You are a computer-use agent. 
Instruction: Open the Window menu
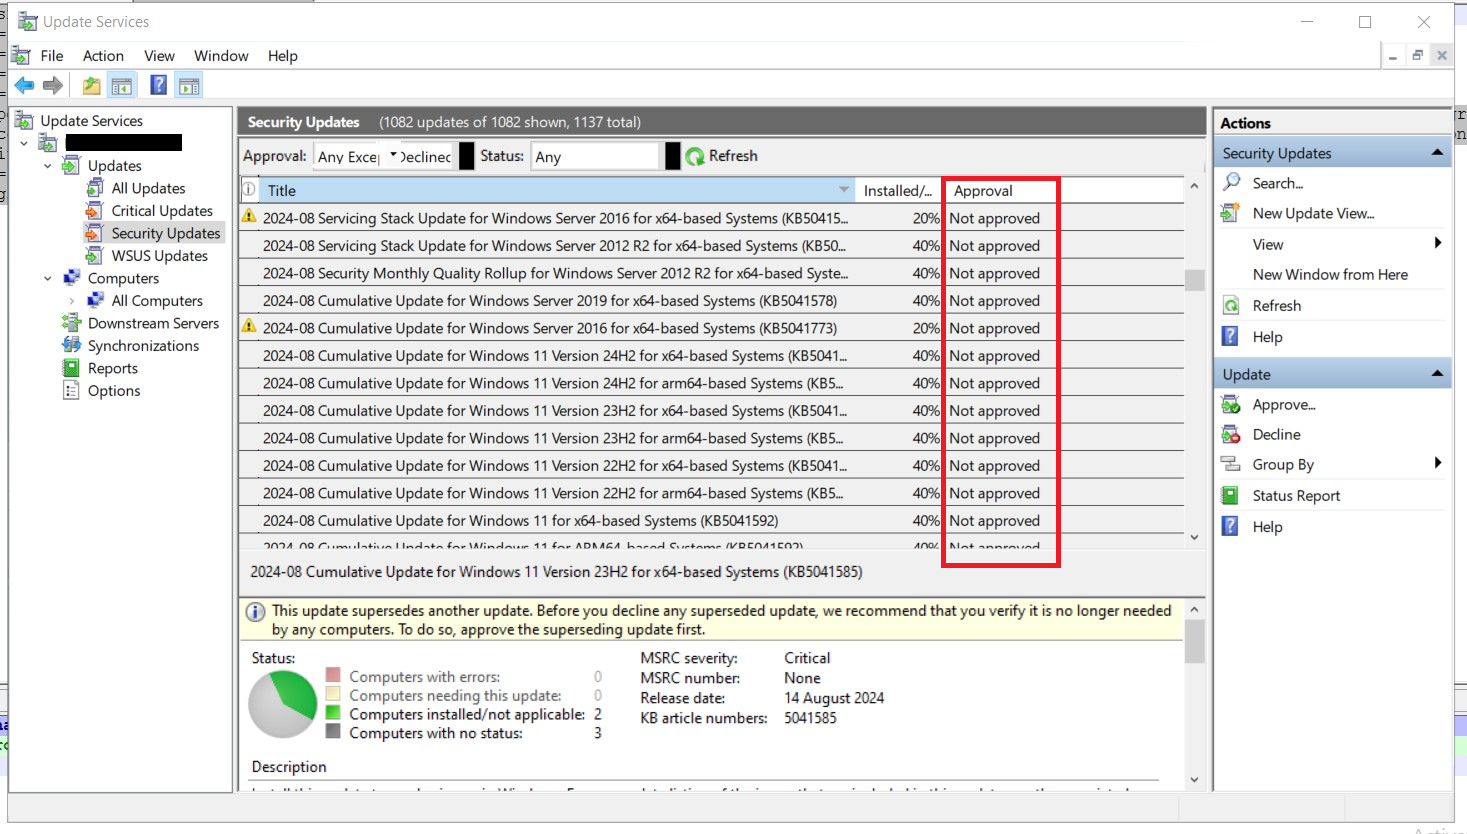click(x=221, y=56)
